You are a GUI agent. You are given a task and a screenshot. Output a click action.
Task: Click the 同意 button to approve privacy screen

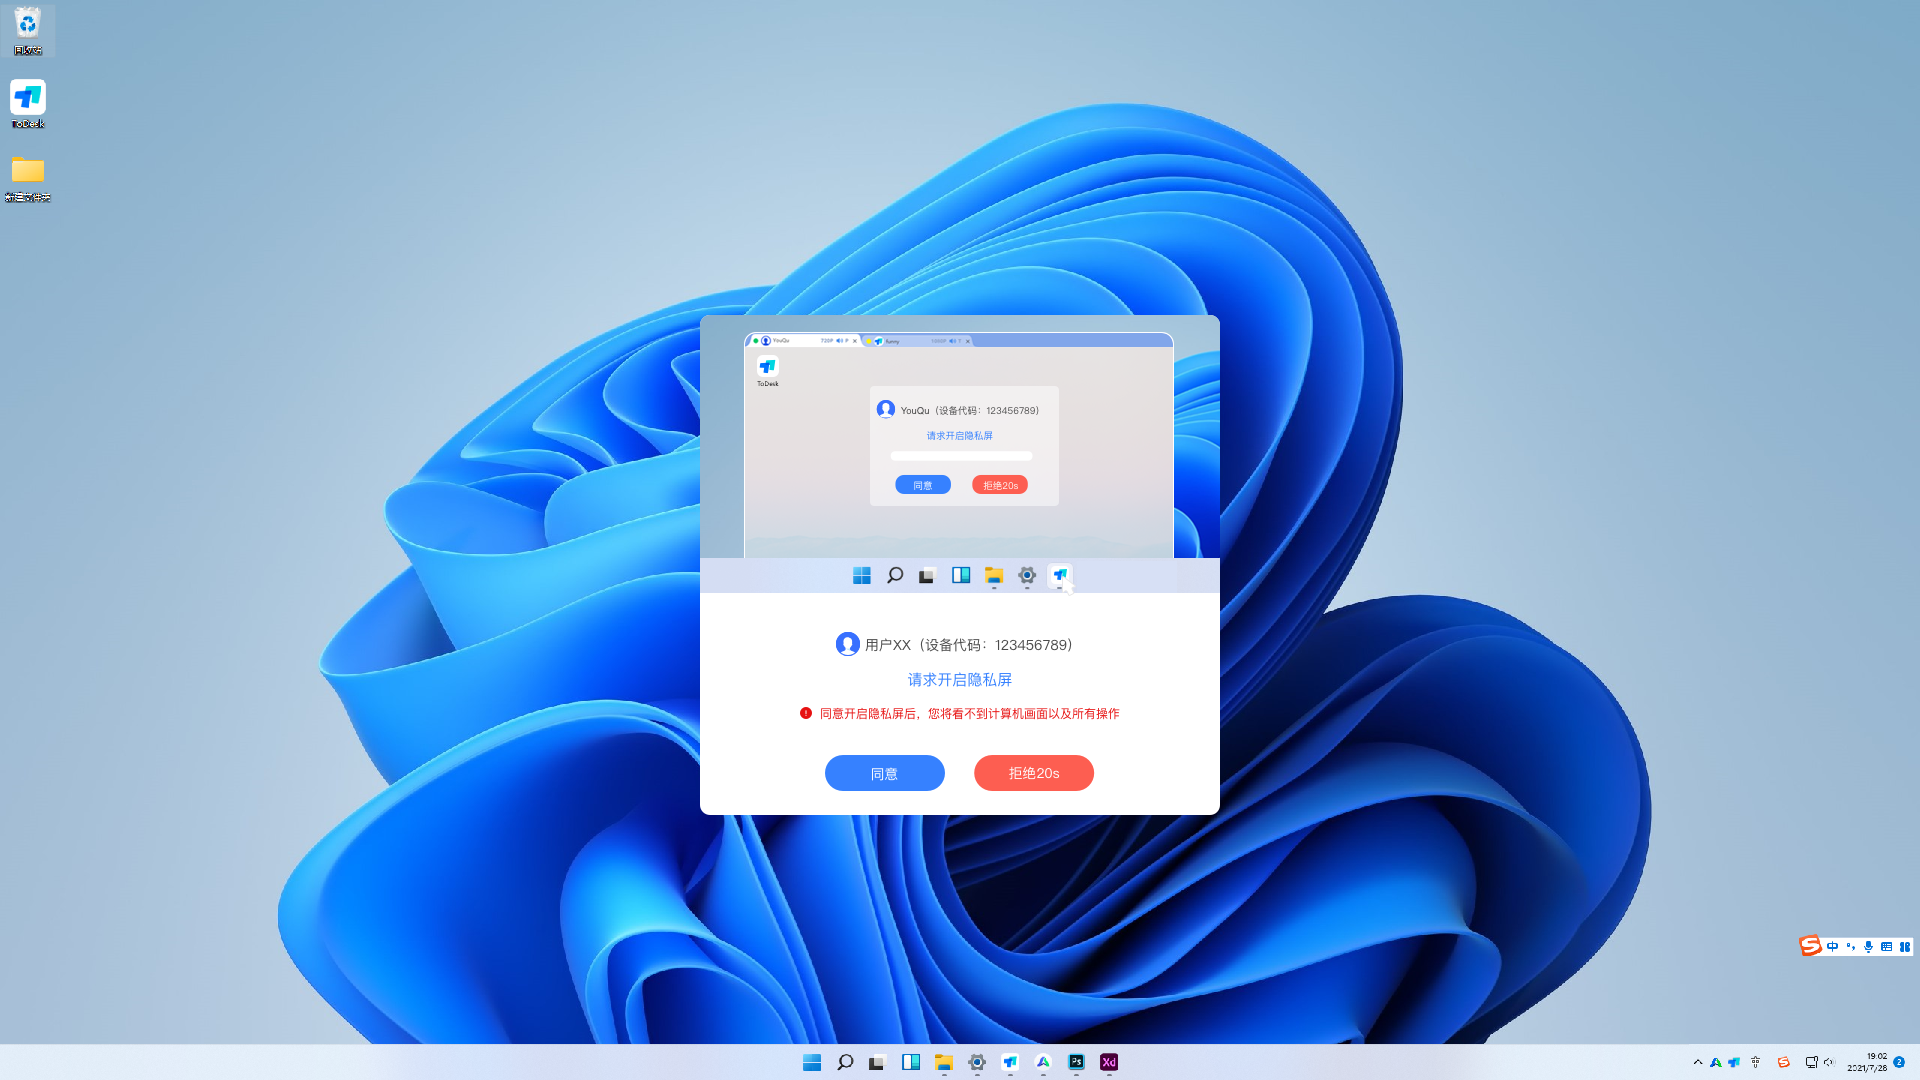[x=884, y=772]
